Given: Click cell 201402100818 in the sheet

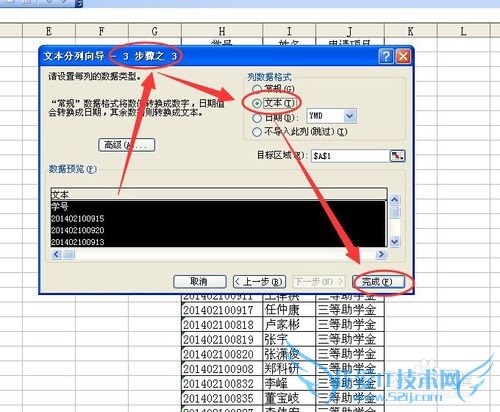Looking at the screenshot, I should pyautogui.click(x=222, y=325).
